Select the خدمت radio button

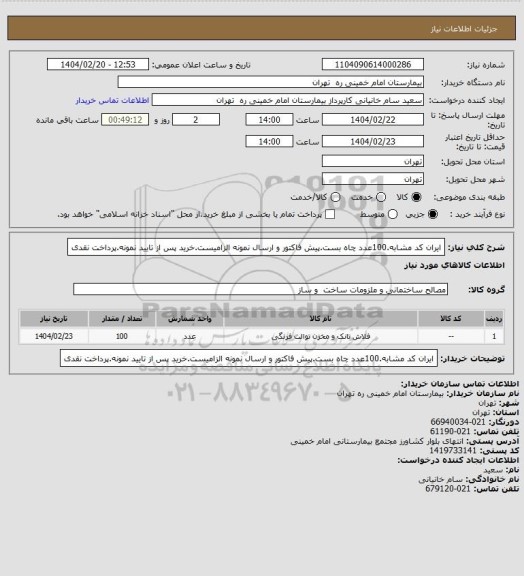[381, 197]
